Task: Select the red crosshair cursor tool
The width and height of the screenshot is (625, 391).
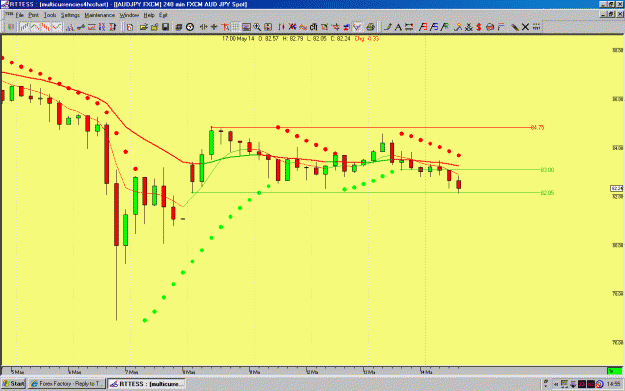Action: (x=225, y=27)
